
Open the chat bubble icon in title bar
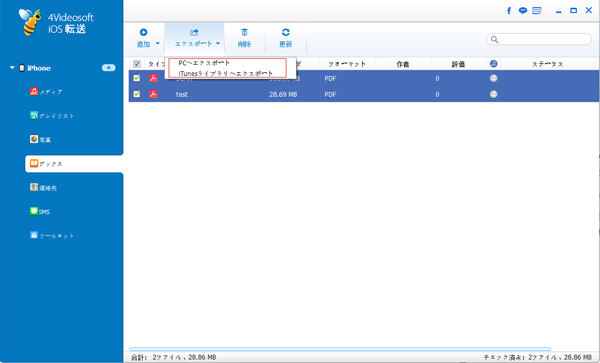(523, 11)
